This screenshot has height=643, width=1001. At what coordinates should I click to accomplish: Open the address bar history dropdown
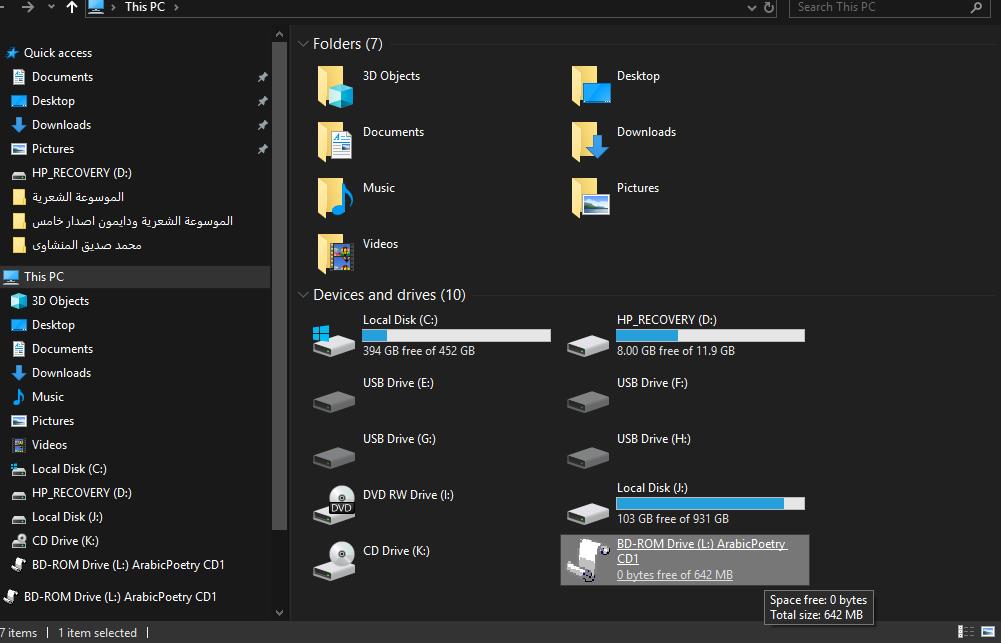[x=751, y=7]
